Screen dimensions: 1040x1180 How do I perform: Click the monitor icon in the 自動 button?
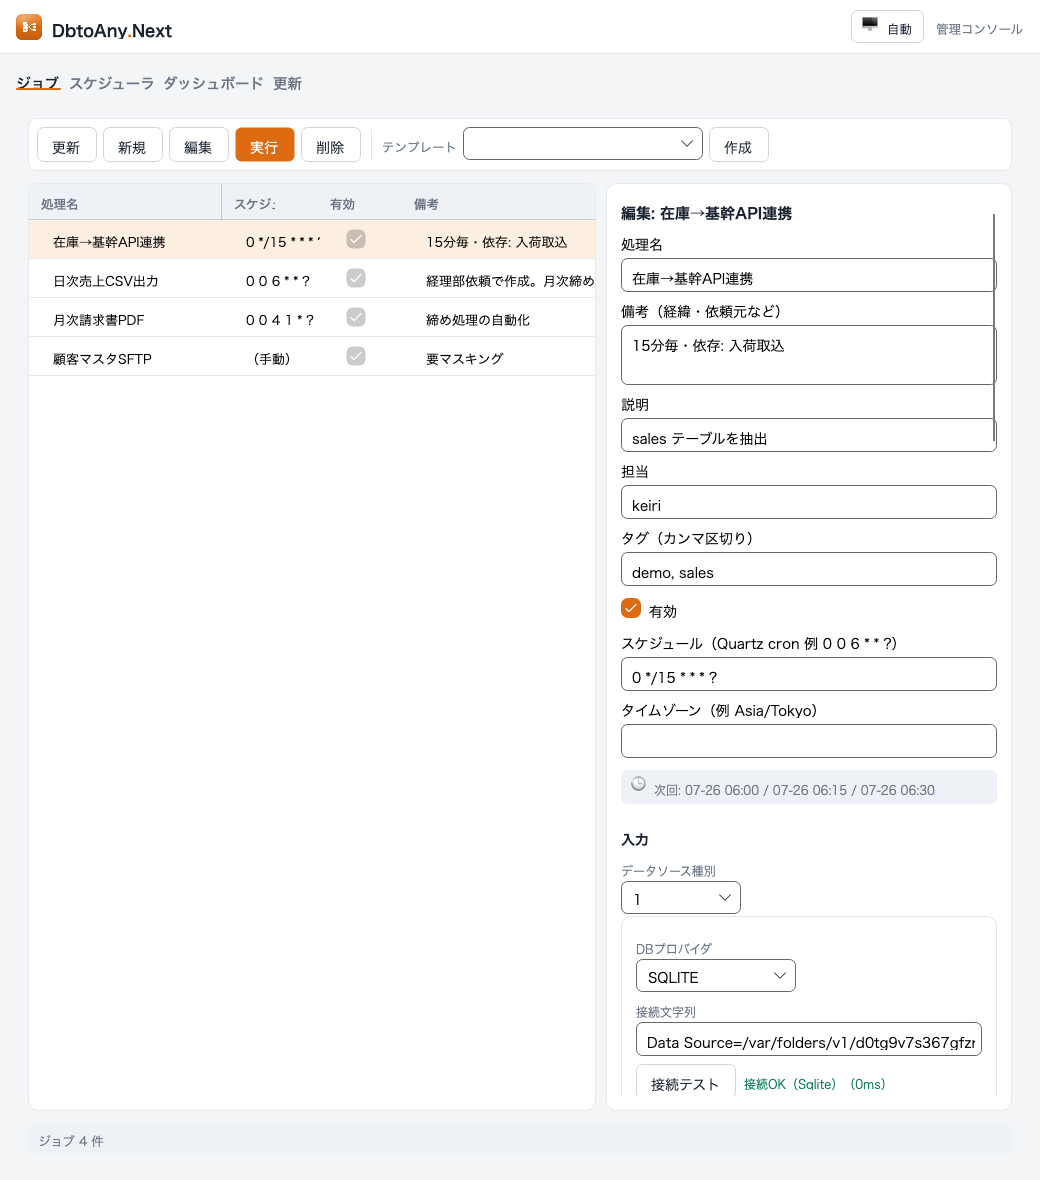(870, 24)
